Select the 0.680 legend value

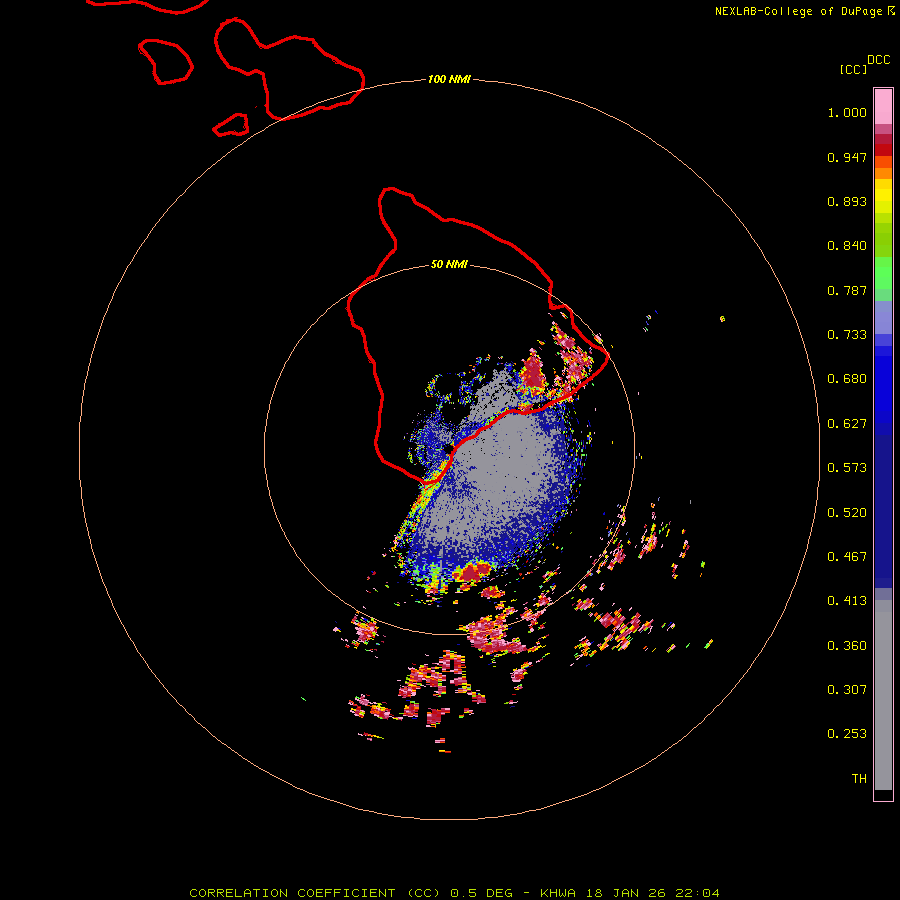point(847,379)
